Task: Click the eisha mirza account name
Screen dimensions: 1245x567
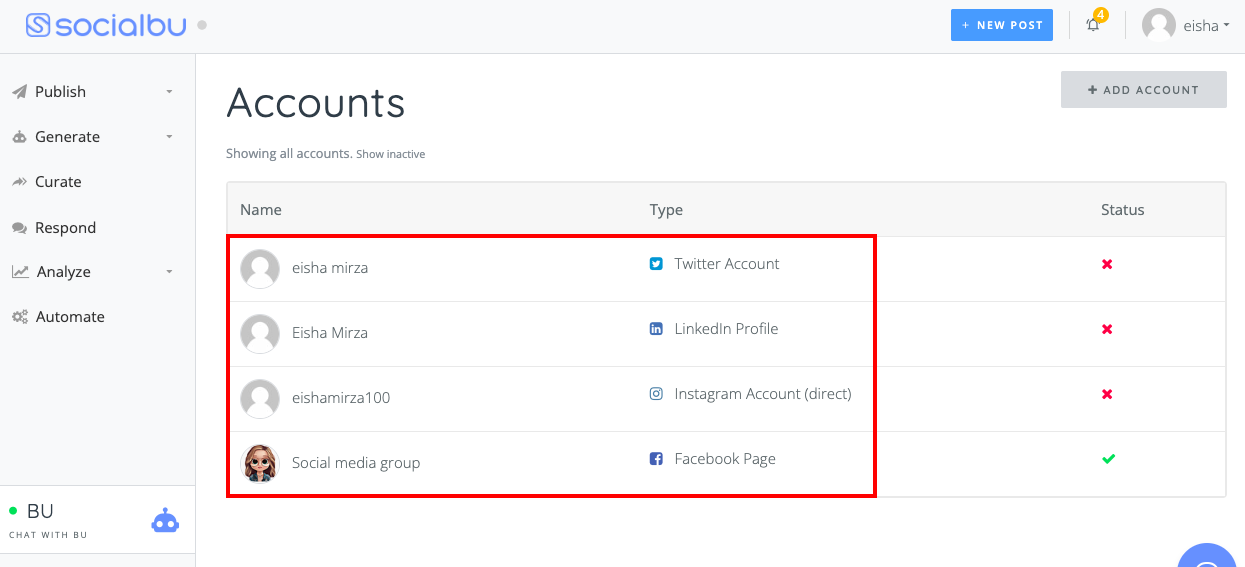Action: 330,268
